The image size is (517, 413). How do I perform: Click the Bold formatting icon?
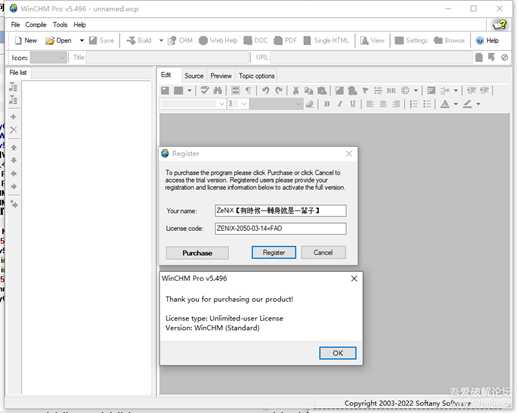pos(327,104)
